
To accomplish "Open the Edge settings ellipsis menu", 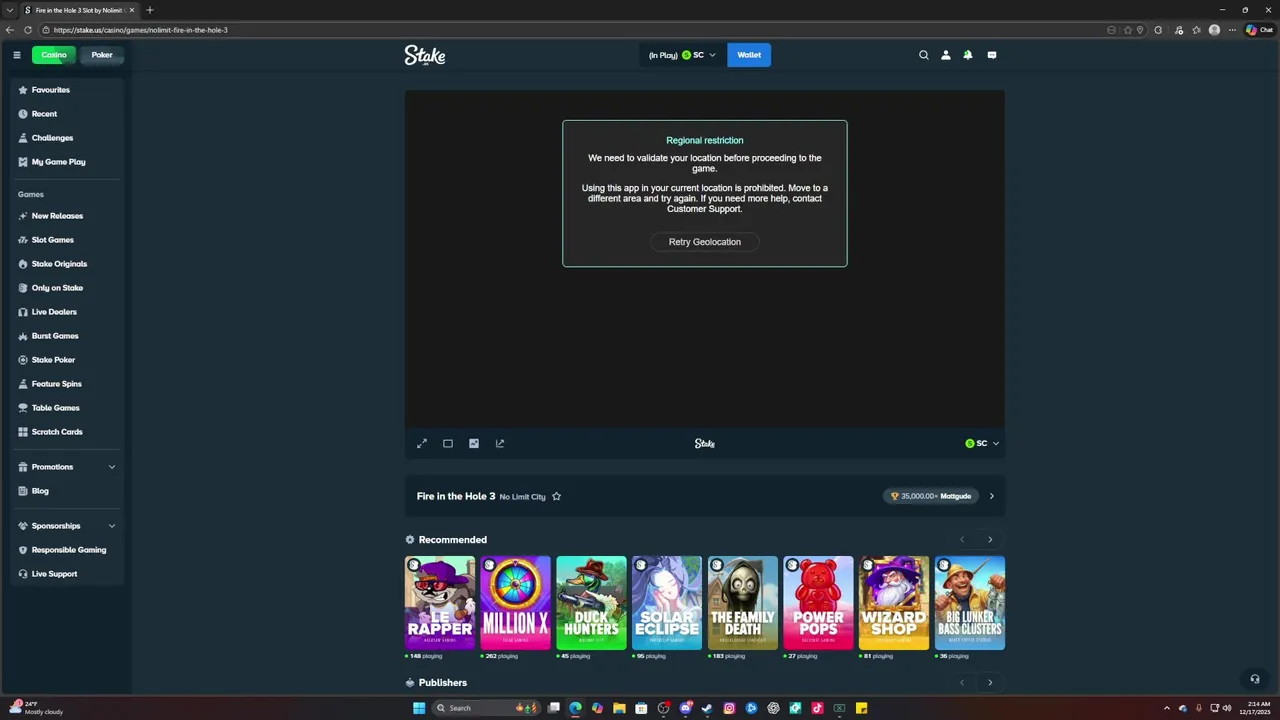I will [1232, 30].
